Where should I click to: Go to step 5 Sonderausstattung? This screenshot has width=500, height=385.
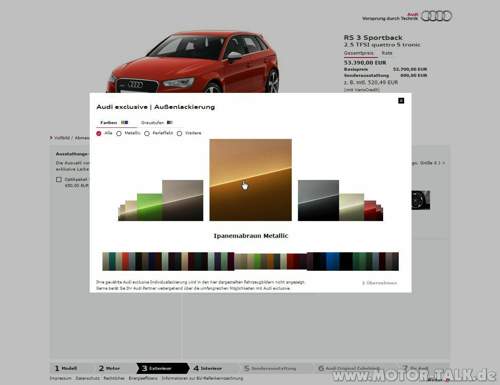(270, 368)
